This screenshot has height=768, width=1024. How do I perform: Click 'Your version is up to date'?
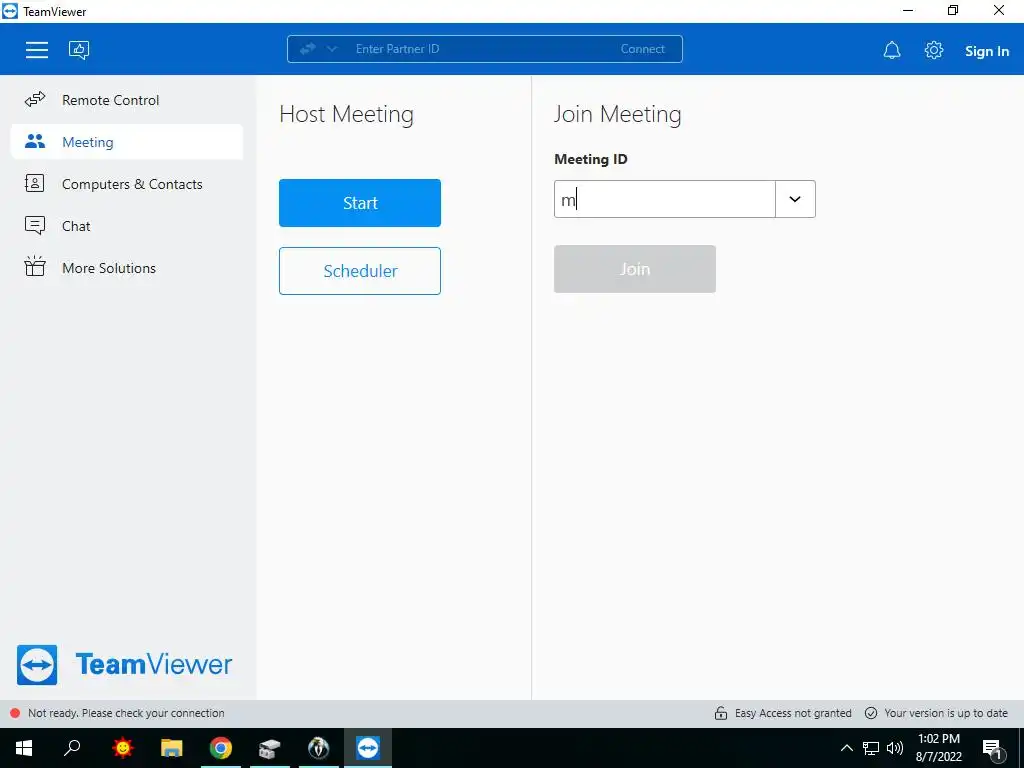click(x=946, y=713)
